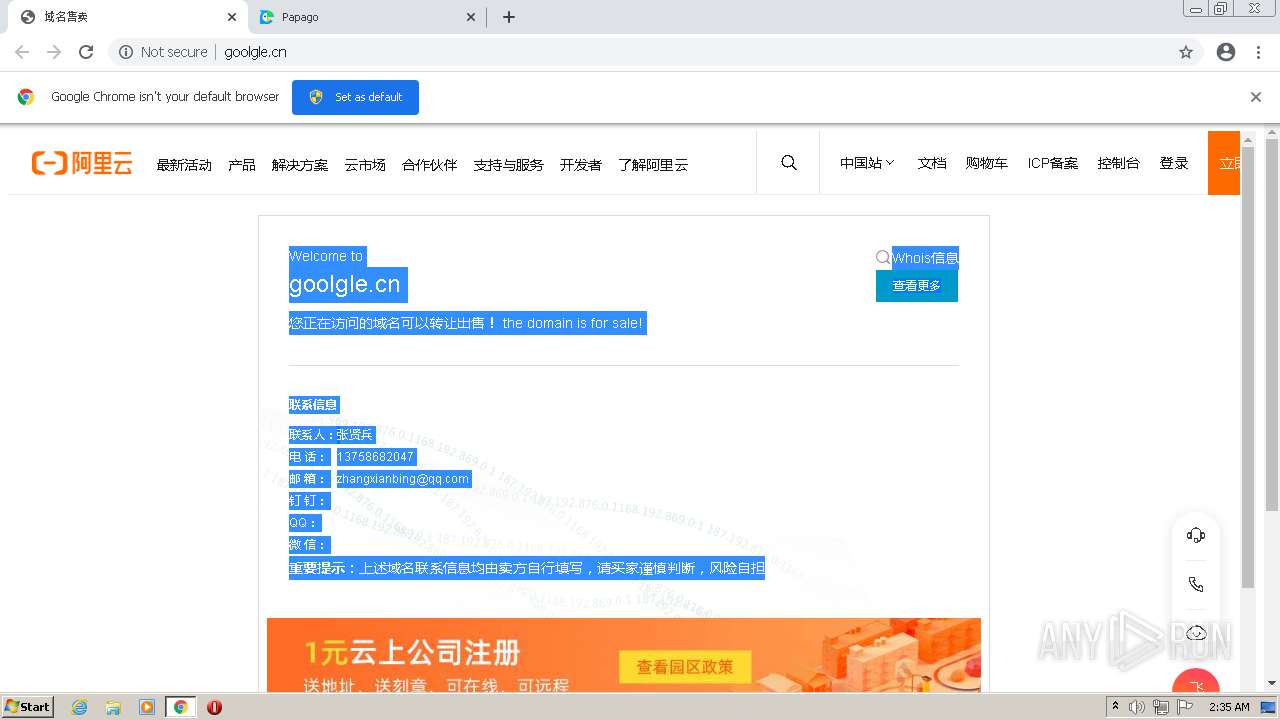Open 支持与服务 menu item
Screen dimensions: 1280x720
tap(509, 165)
